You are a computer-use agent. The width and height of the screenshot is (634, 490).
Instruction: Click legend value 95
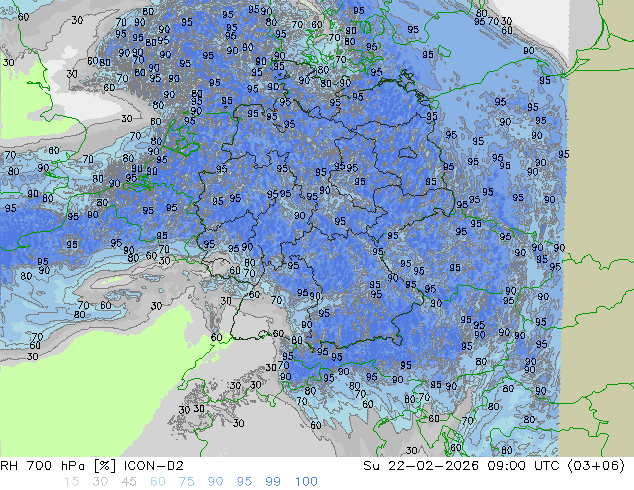[244, 482]
